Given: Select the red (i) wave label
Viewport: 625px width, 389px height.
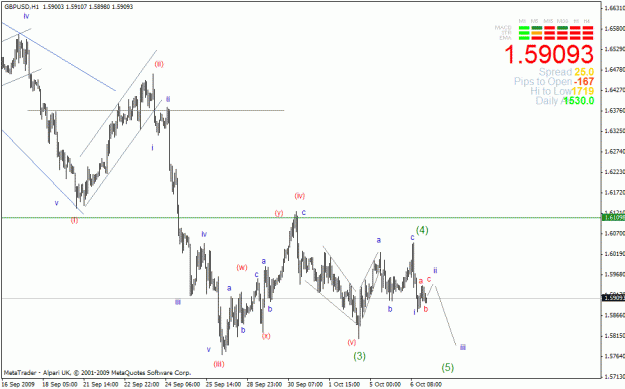Looking at the screenshot, I should [x=74, y=220].
